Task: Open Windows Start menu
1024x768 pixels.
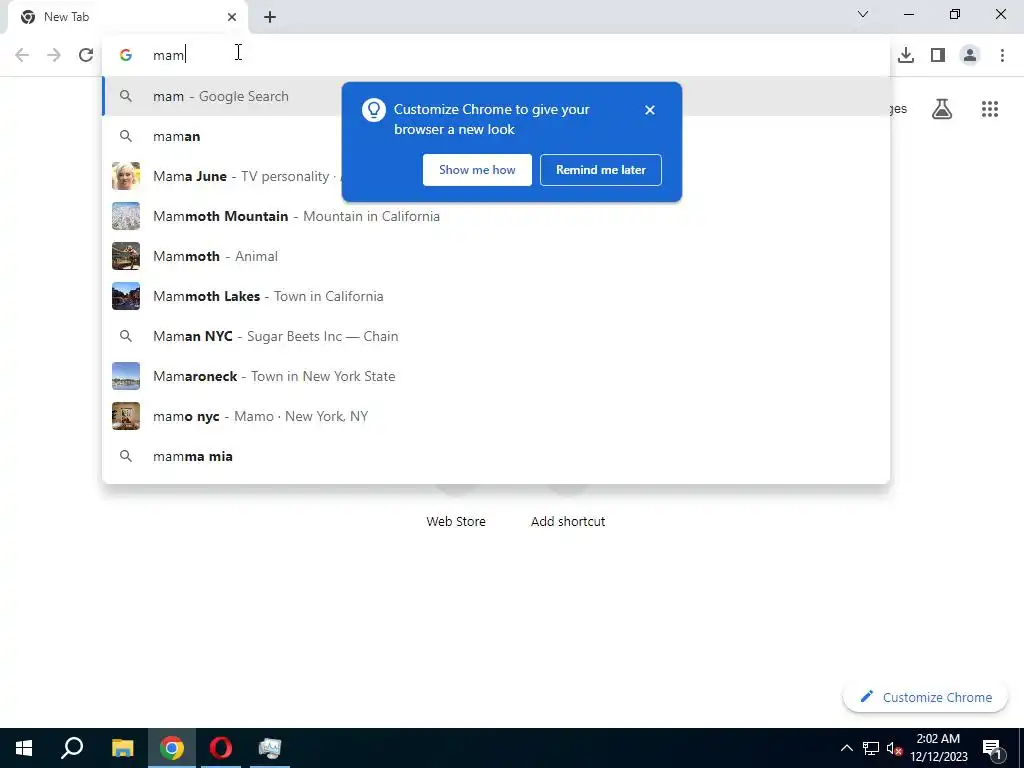Action: point(24,748)
